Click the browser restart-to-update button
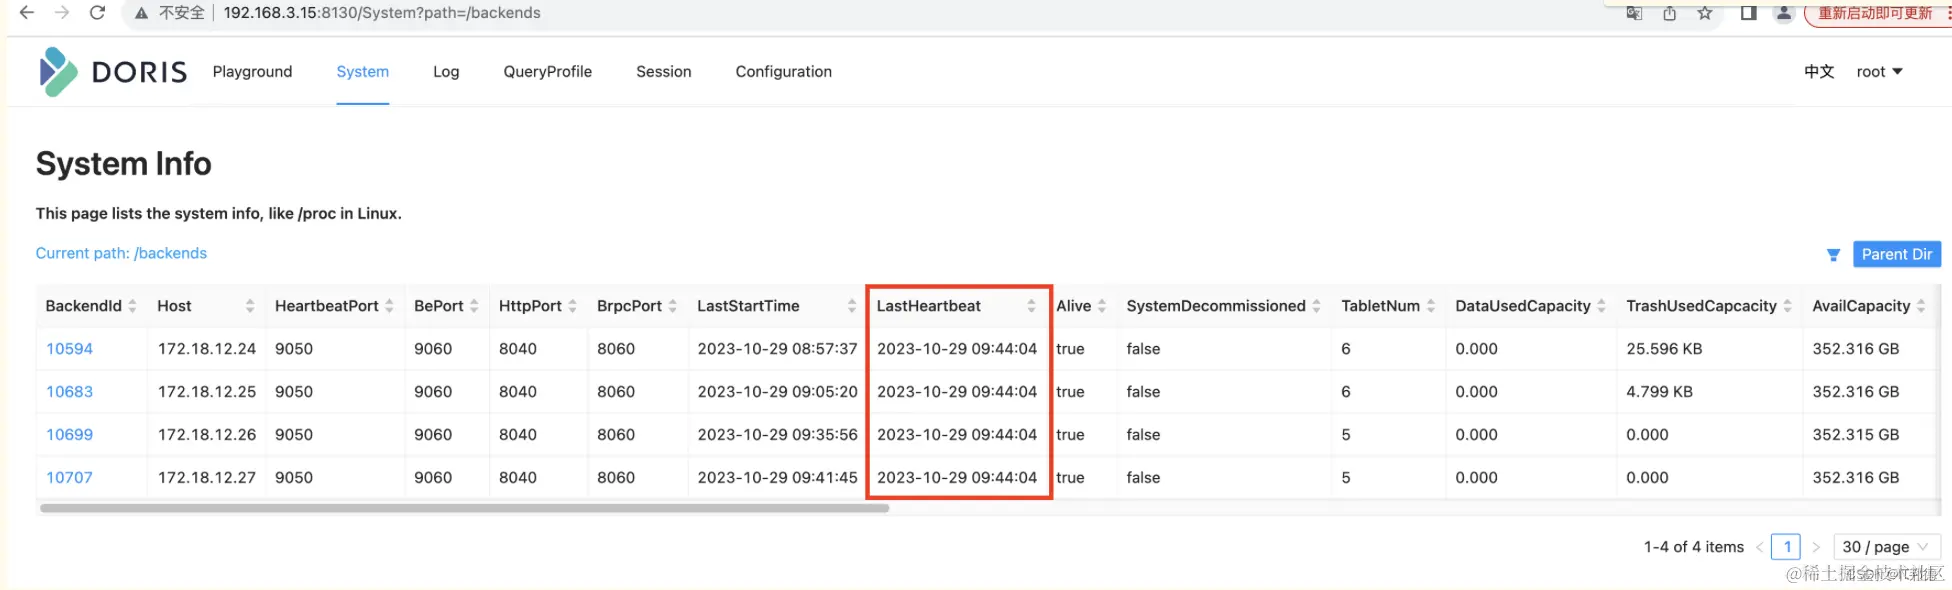Viewport: 1952px width, 590px height. coord(1876,13)
